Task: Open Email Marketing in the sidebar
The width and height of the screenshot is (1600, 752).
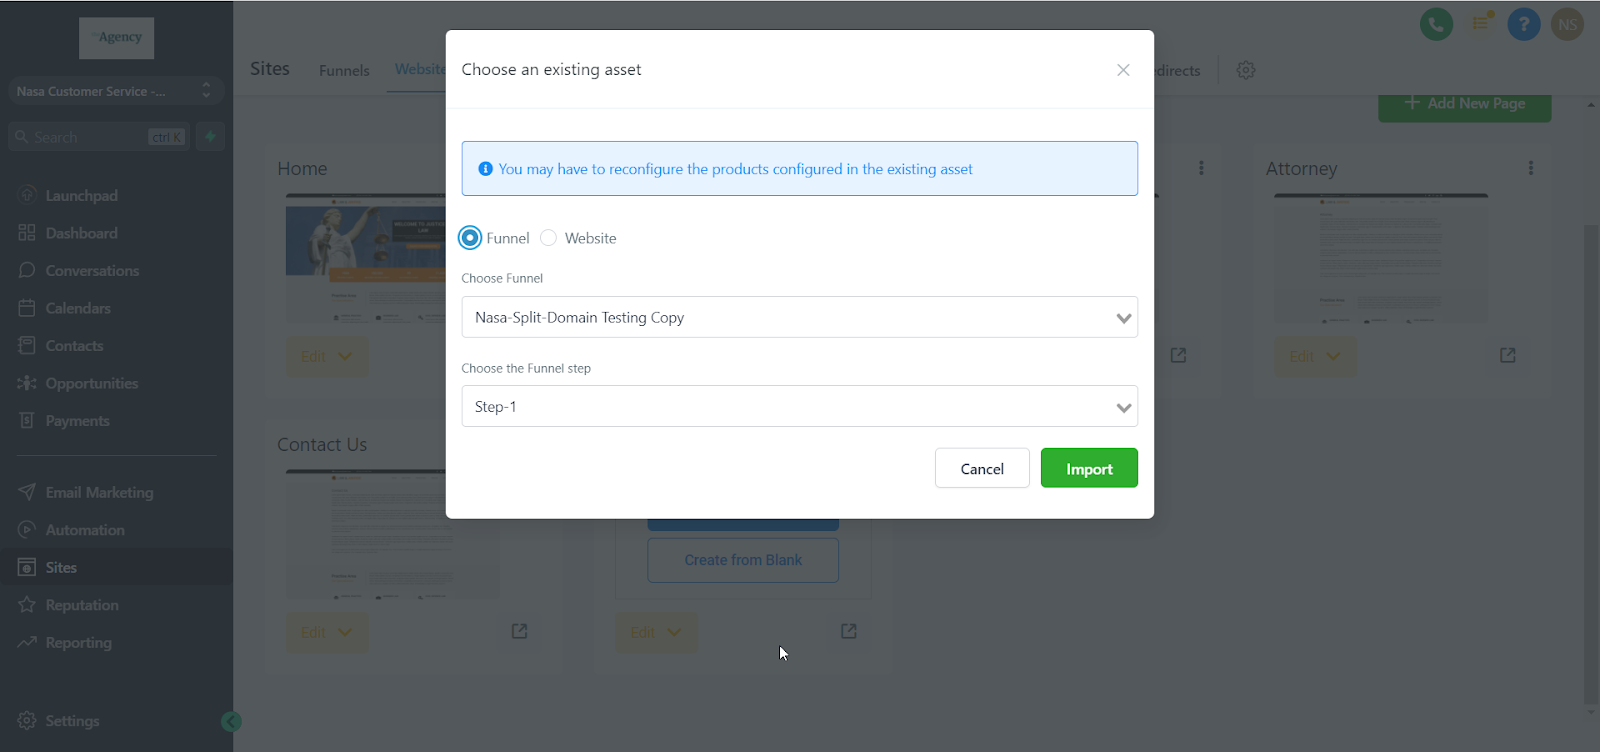Action: tap(99, 492)
